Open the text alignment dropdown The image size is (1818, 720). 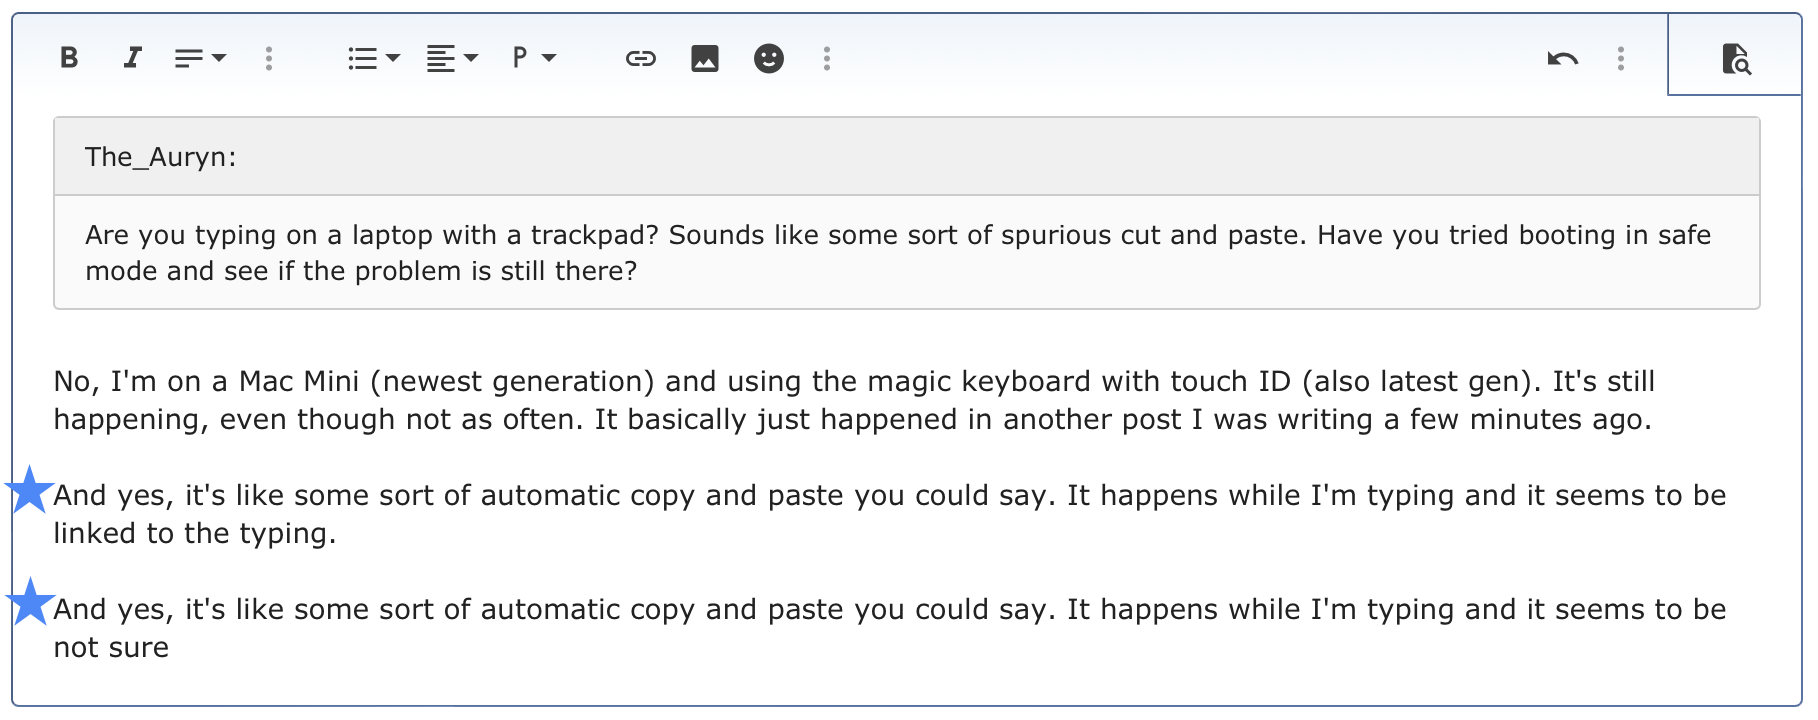(x=452, y=58)
